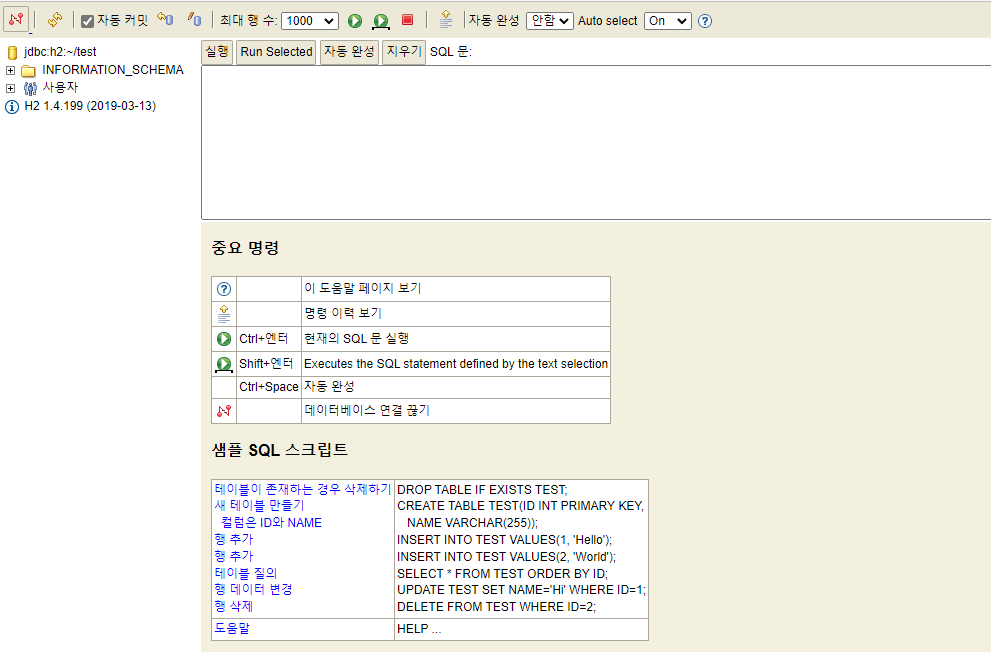Toggle the 자동 커밋 checkbox
The height and width of the screenshot is (652, 991).
(87, 21)
